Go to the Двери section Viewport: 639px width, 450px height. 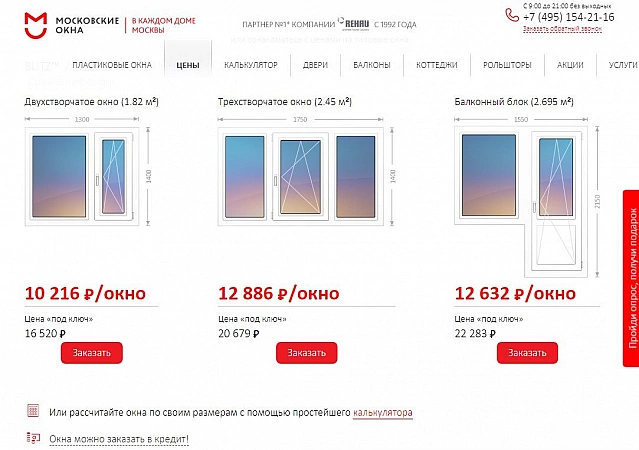click(315, 65)
